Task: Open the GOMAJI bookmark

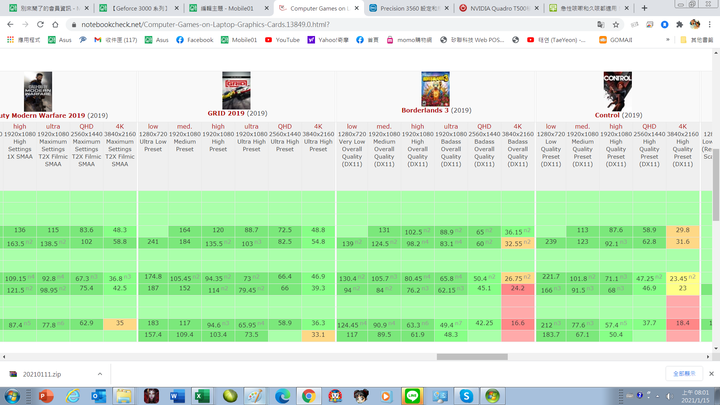Action: 616,40
